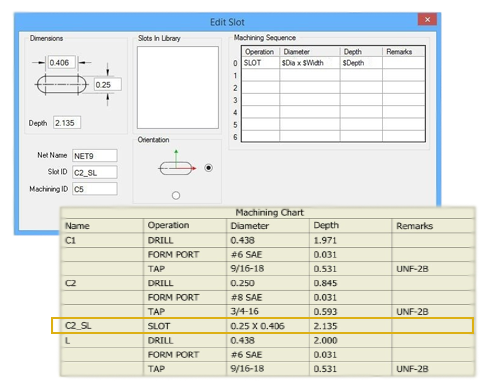The image size is (490, 392).
Task: Click the Slots In Library list box
Action: (x=178, y=87)
